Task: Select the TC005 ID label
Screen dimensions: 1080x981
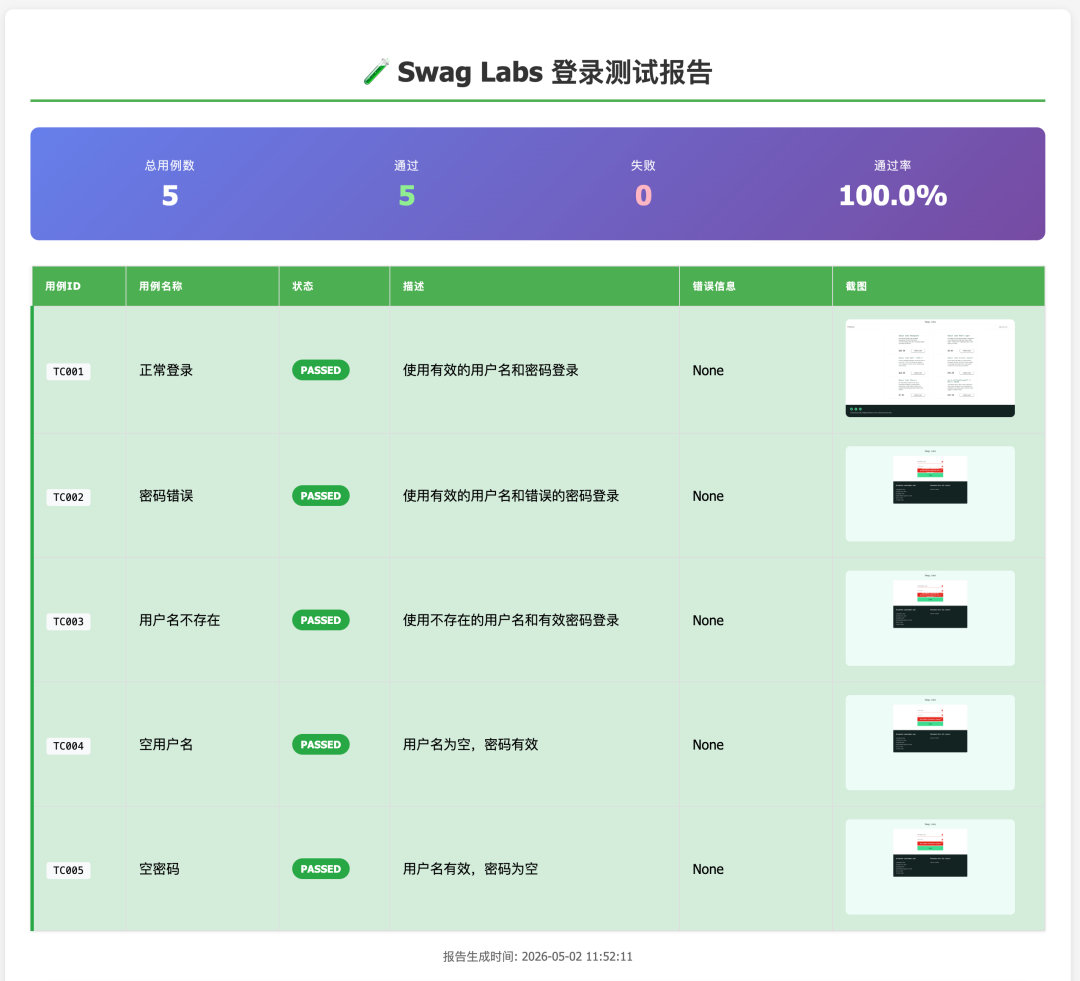Action: point(68,870)
